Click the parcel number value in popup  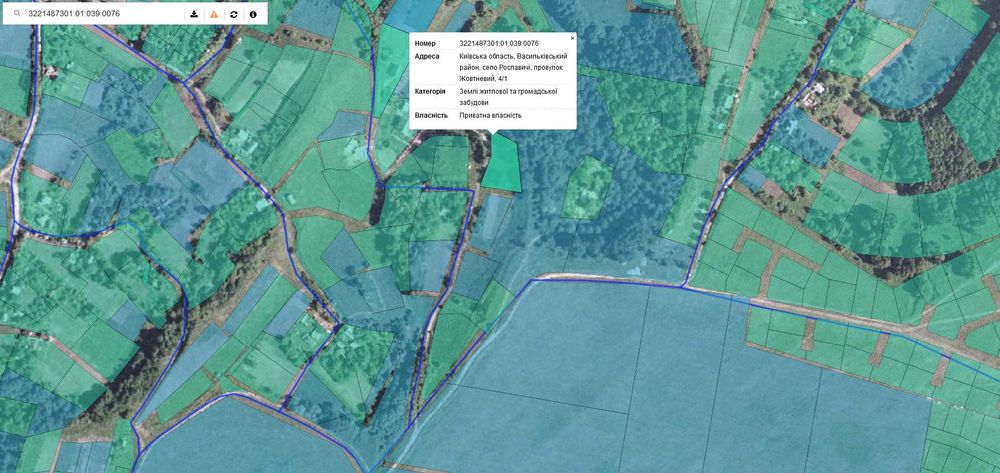499,43
